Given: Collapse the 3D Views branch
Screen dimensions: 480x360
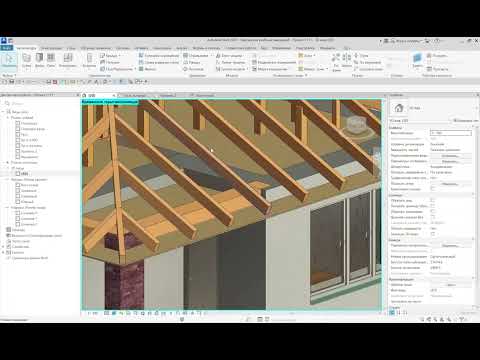Looking at the screenshot, I should pyautogui.click(x=8, y=168).
